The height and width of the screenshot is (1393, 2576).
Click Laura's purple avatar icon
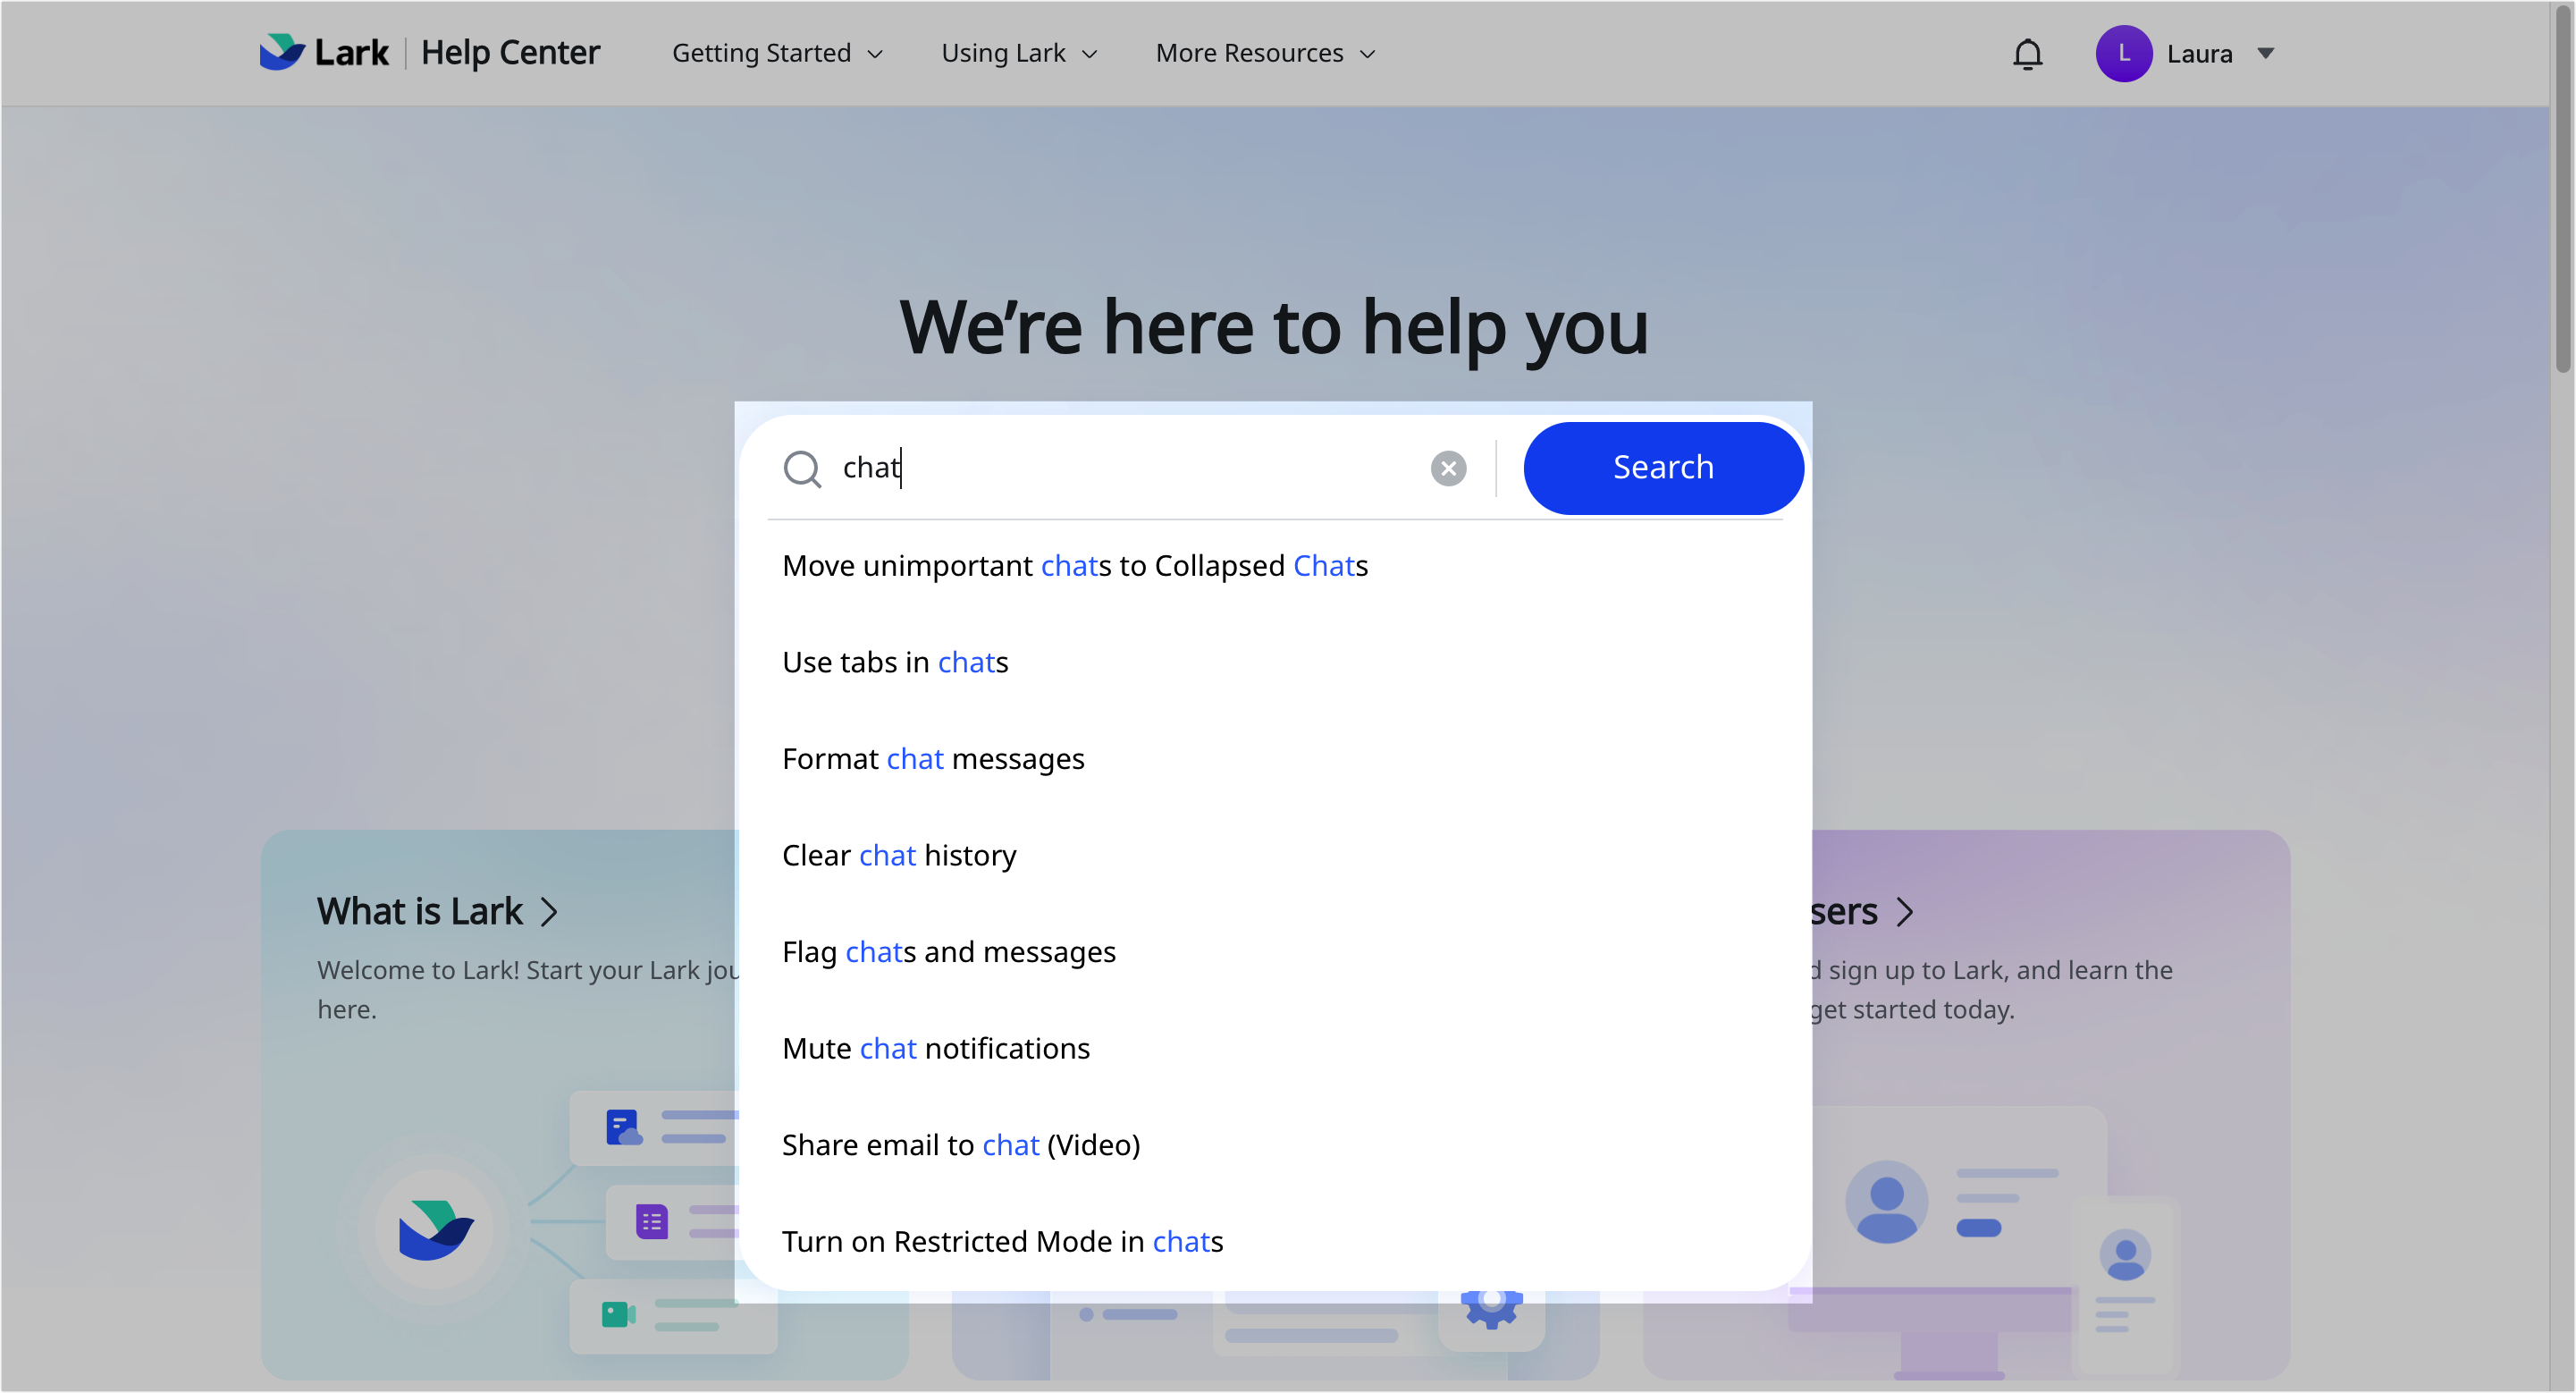2123,54
